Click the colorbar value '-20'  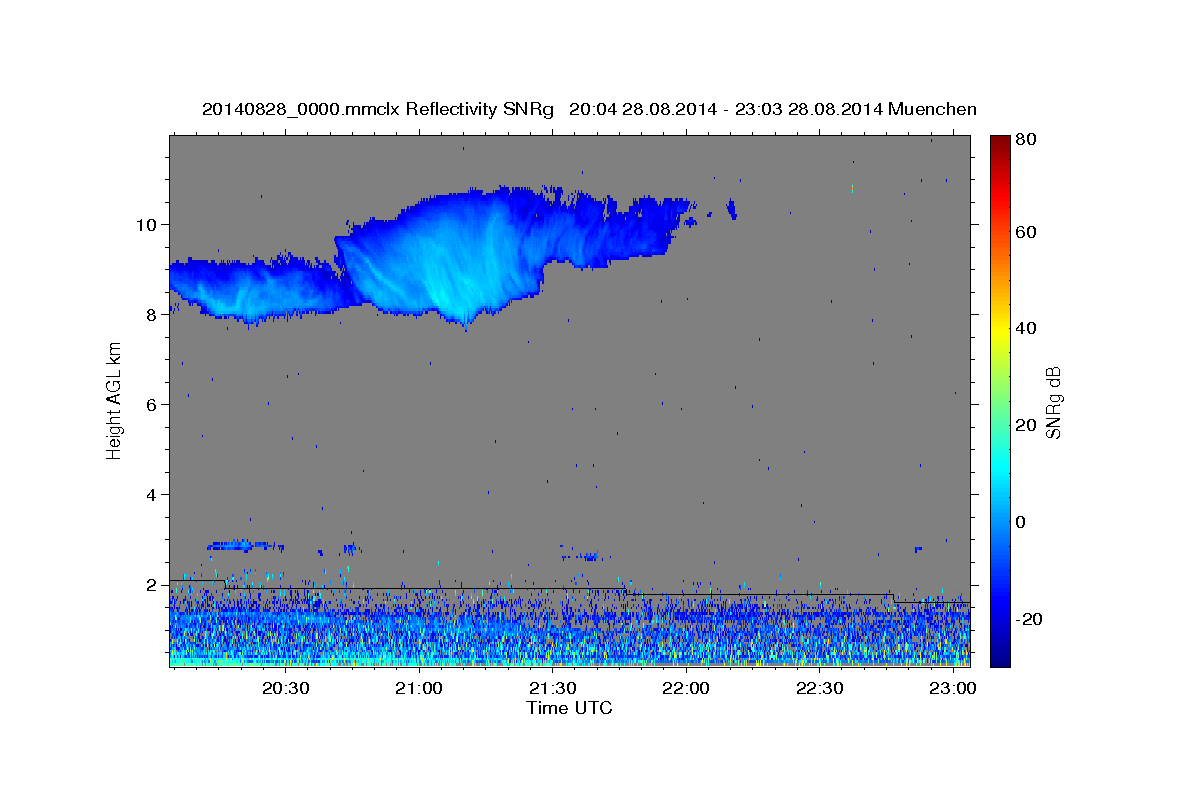[1029, 619]
